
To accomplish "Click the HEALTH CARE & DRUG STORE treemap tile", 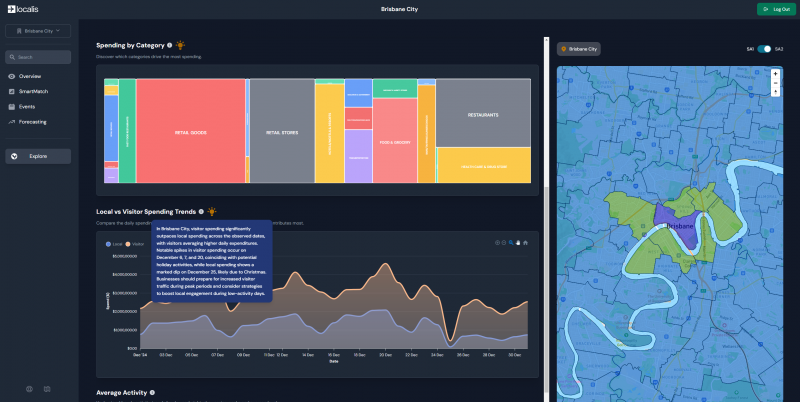I will pyautogui.click(x=484, y=165).
